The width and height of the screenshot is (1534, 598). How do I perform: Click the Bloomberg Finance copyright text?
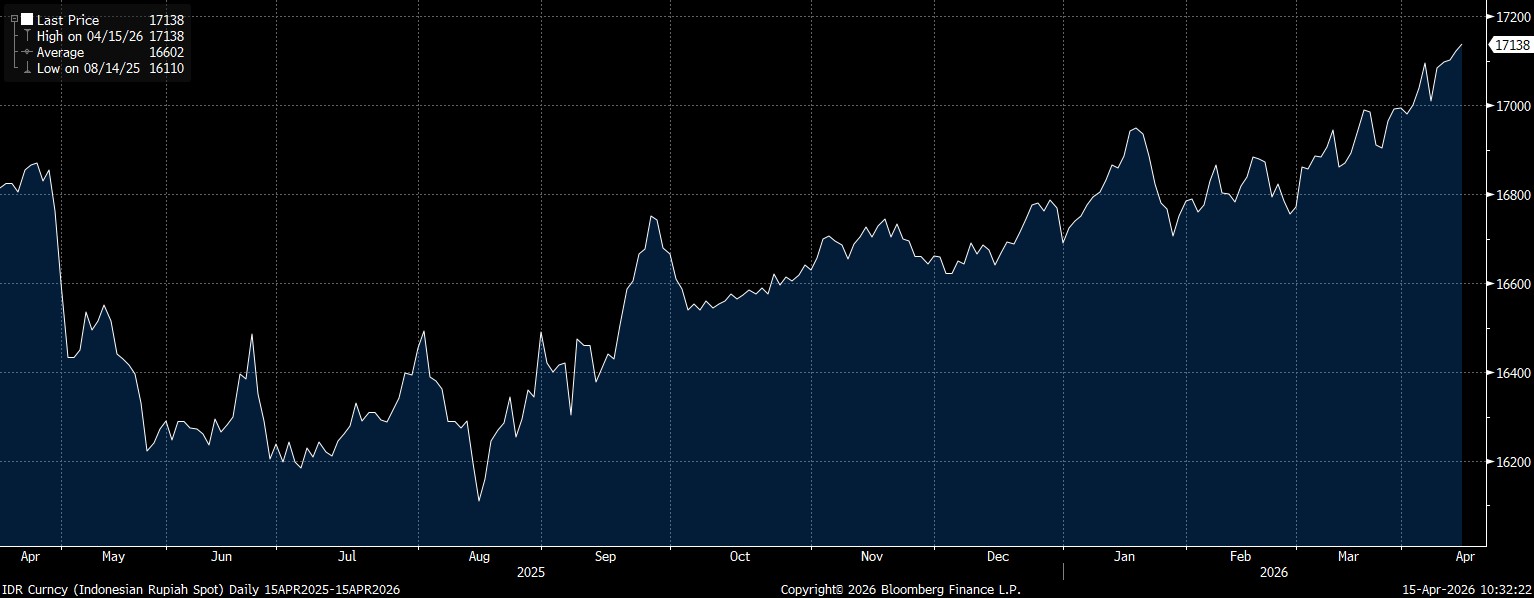(x=900, y=590)
